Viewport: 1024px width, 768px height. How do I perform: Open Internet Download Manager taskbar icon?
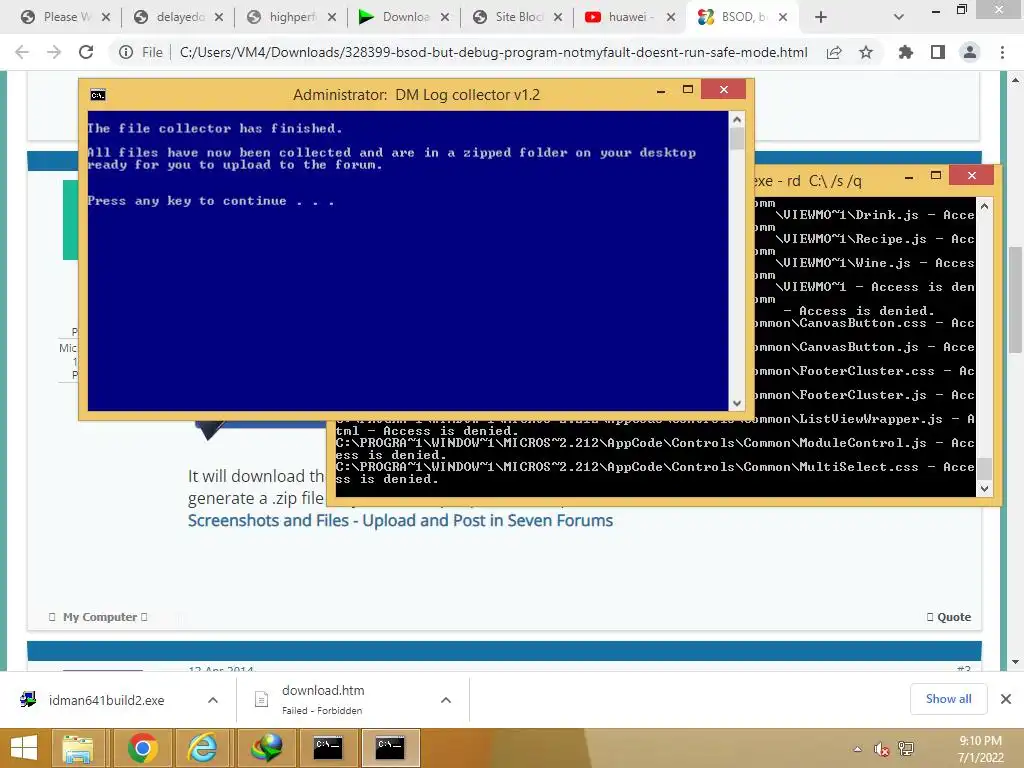pos(266,748)
